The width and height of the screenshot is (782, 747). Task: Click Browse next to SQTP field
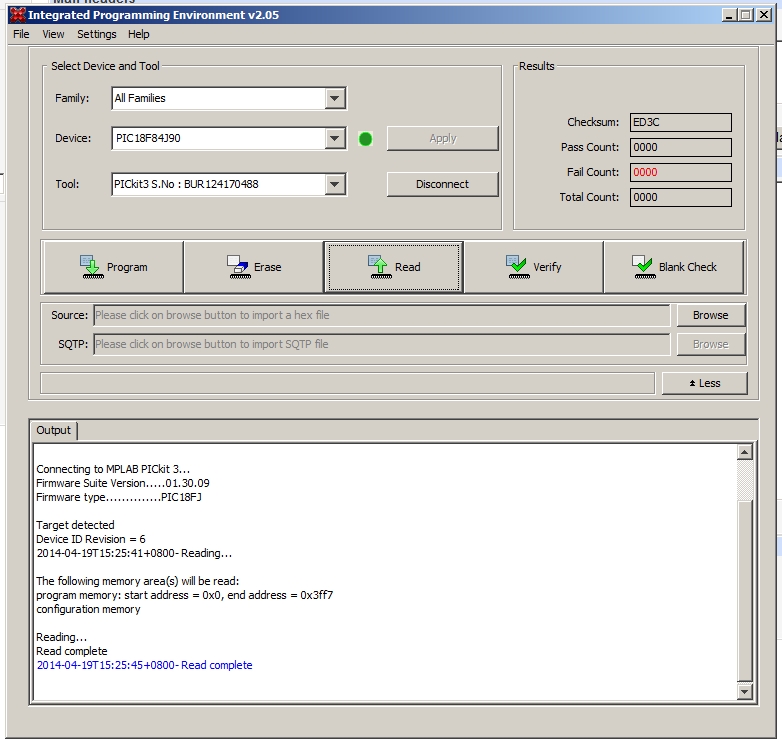710,344
